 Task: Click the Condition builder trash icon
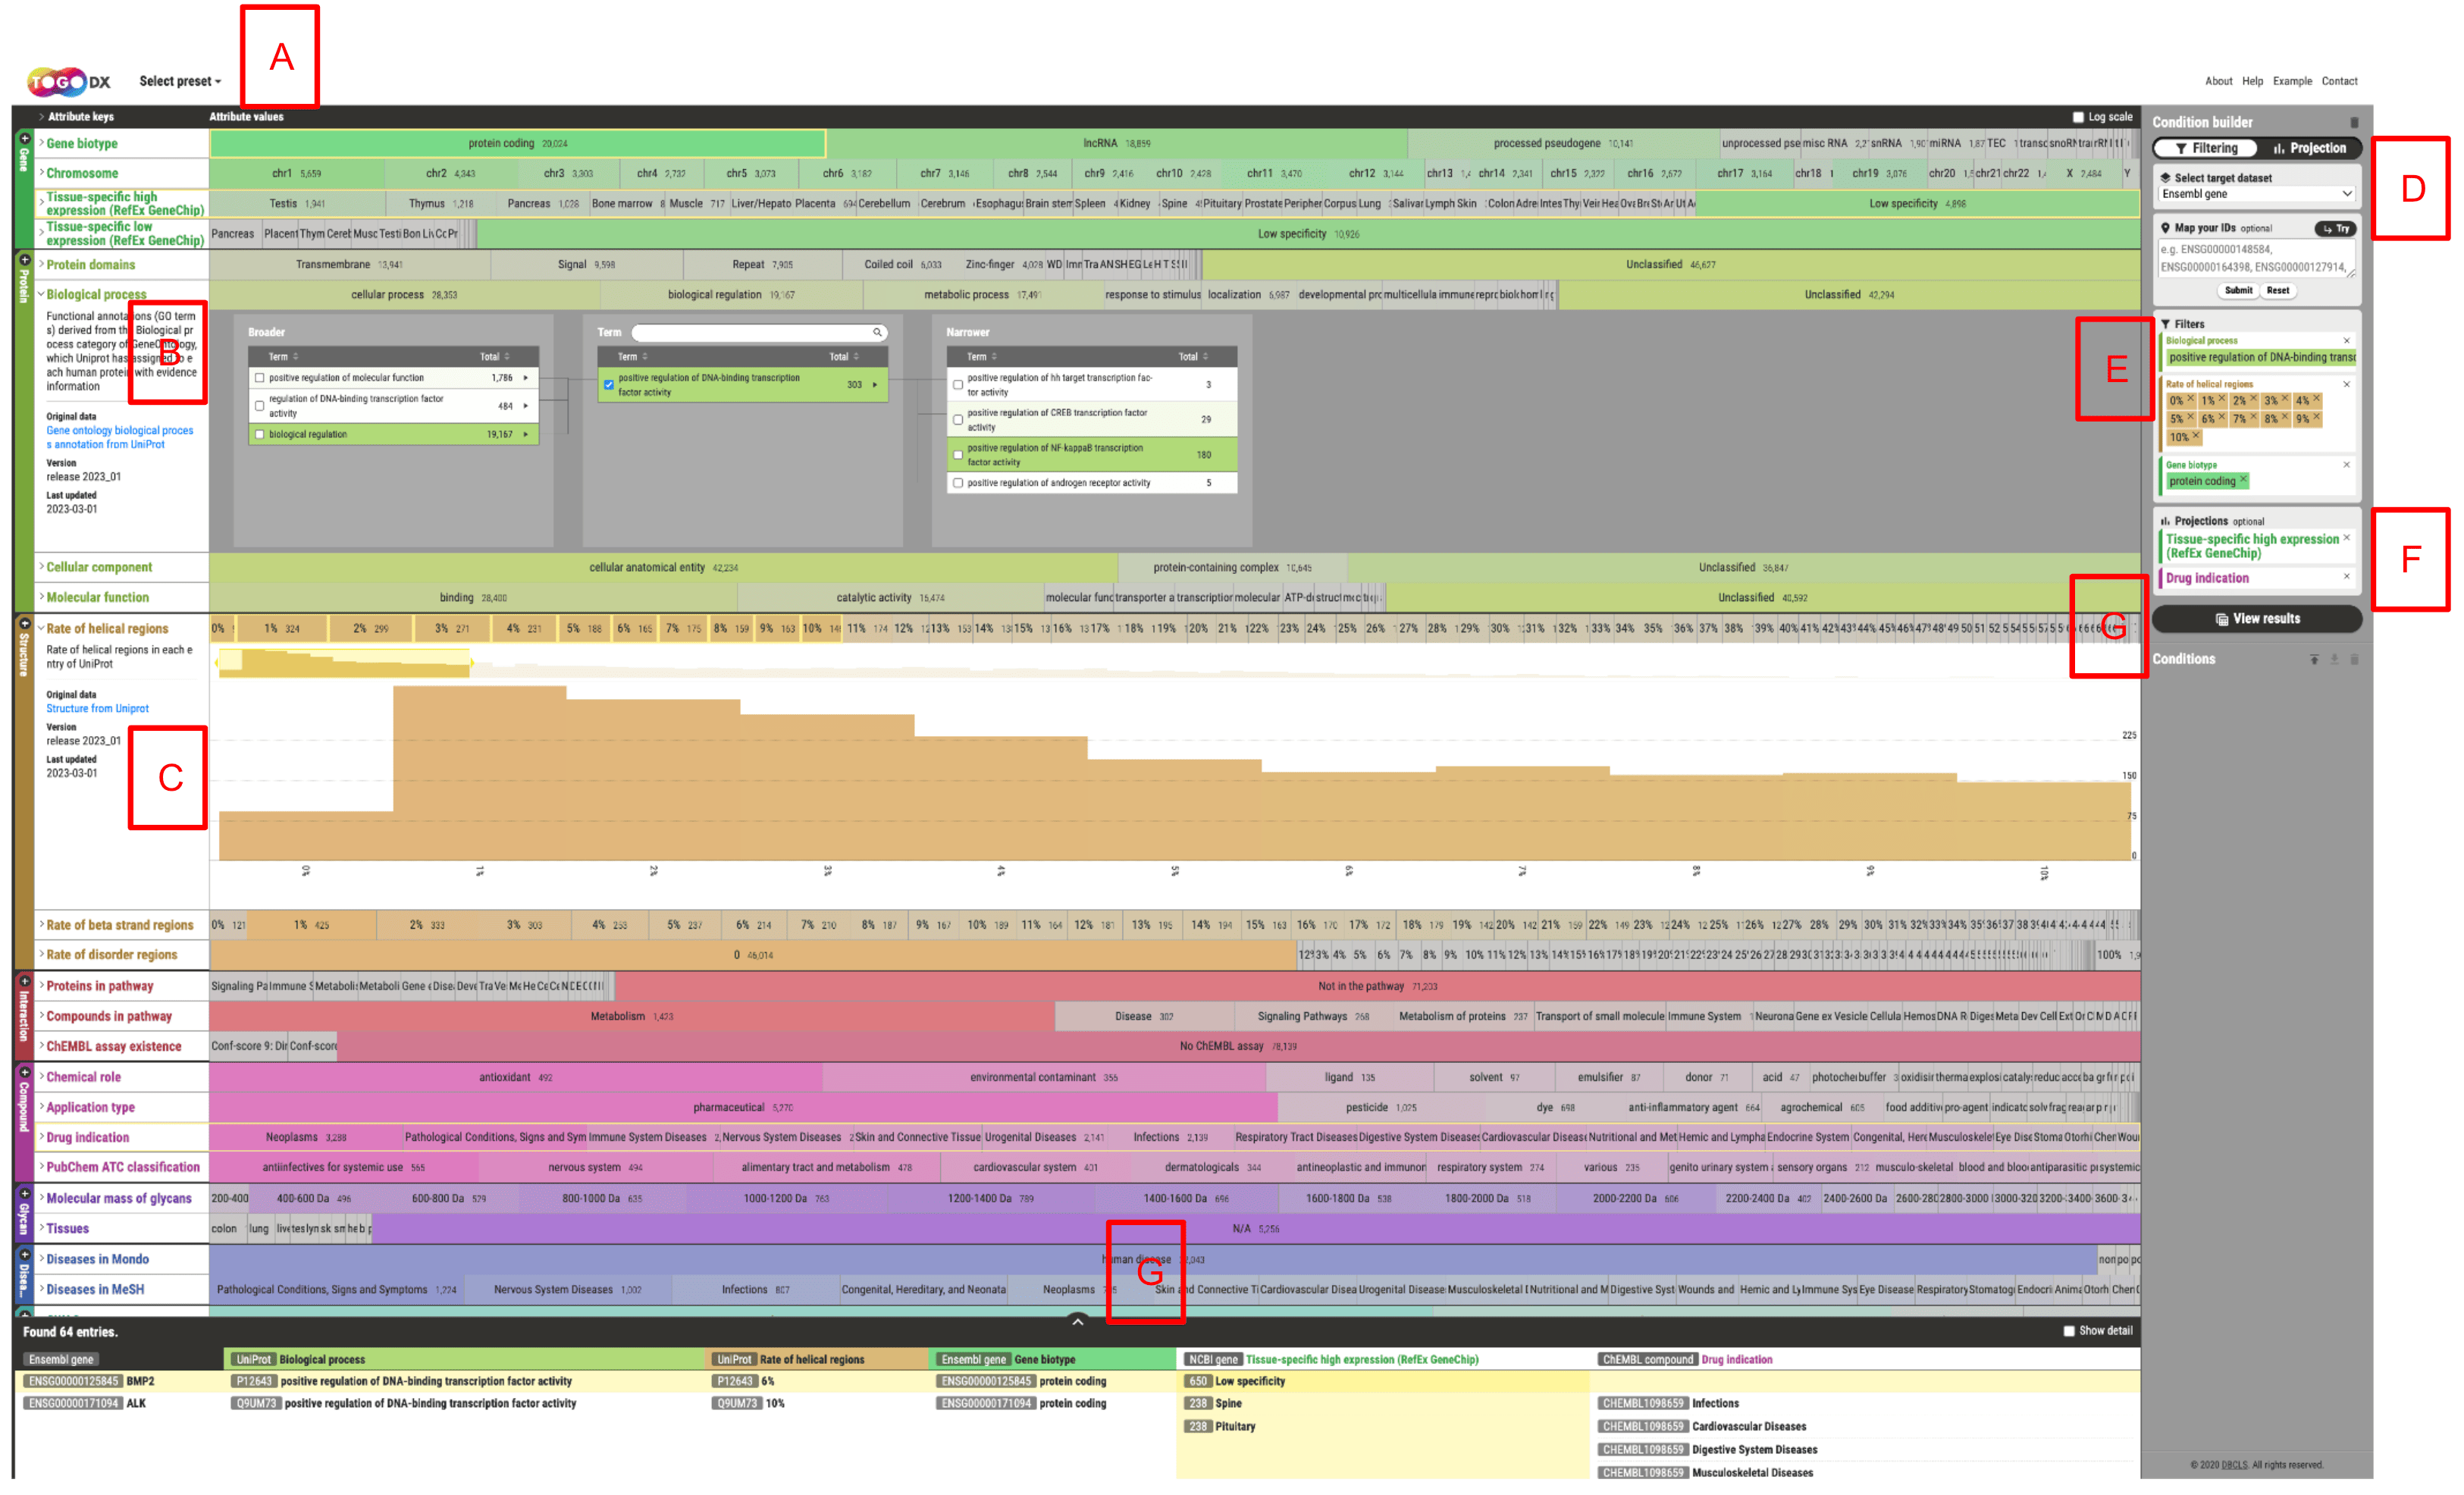pos(2353,122)
